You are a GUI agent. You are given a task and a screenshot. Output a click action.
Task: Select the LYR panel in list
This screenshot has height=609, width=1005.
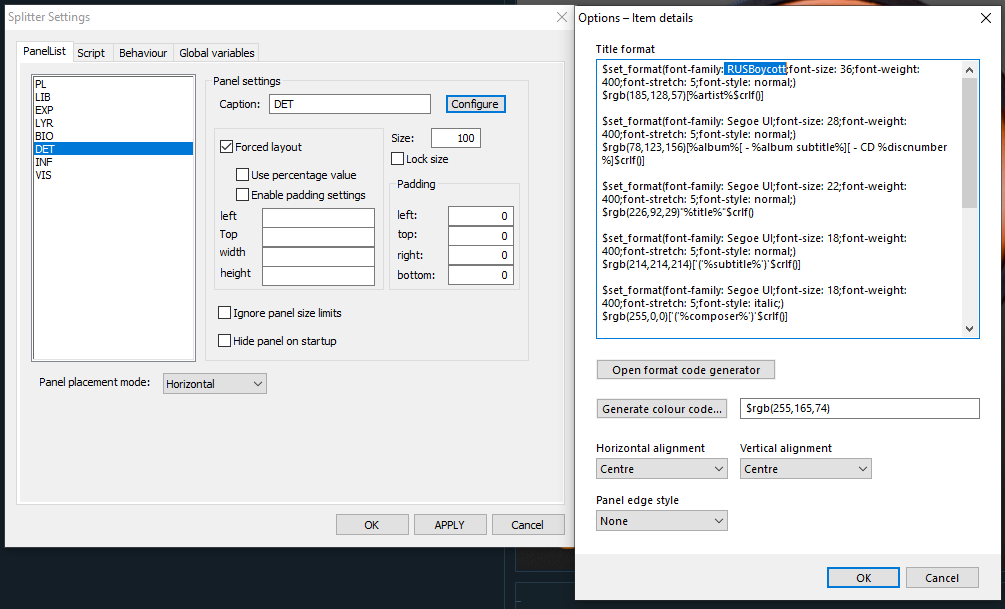[44, 122]
